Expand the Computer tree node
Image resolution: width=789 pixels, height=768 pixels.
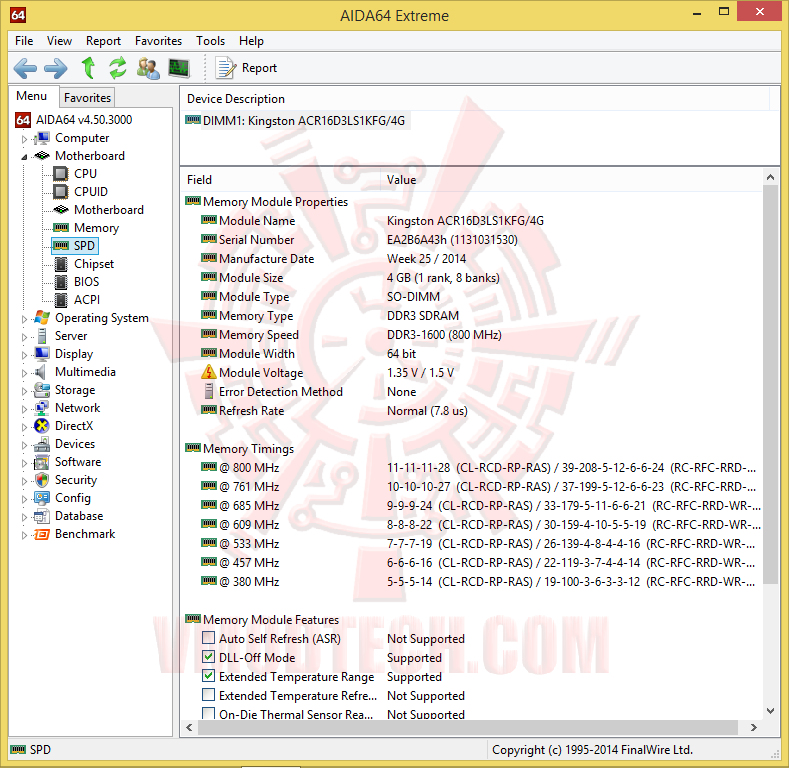(x=24, y=138)
